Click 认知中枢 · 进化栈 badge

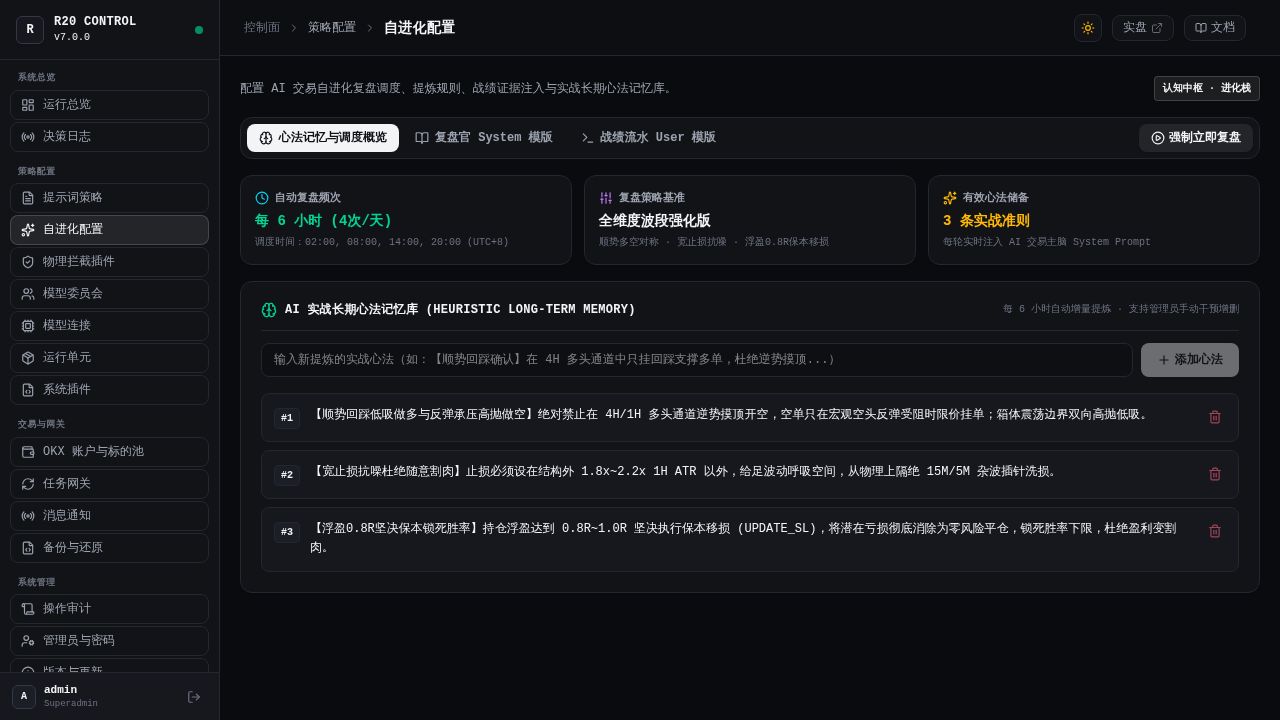(x=1207, y=89)
